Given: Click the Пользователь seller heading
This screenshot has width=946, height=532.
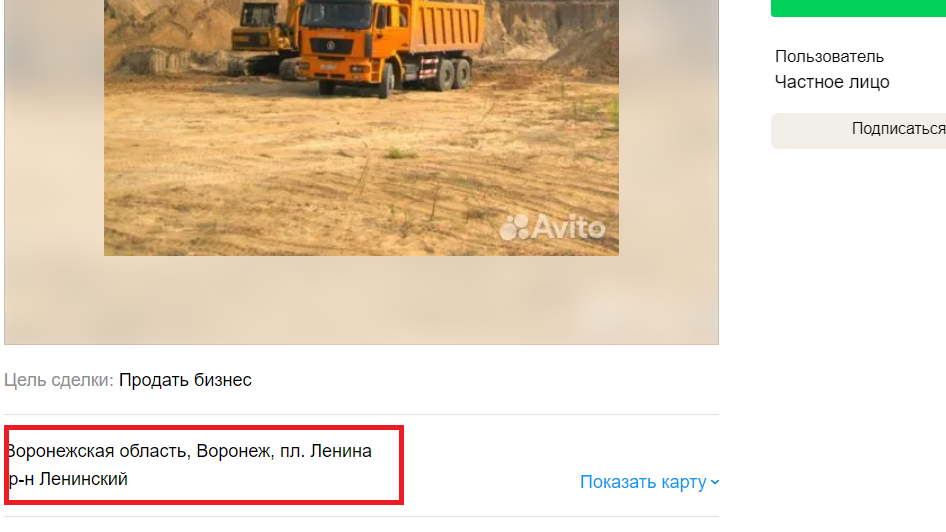Looking at the screenshot, I should tap(830, 57).
